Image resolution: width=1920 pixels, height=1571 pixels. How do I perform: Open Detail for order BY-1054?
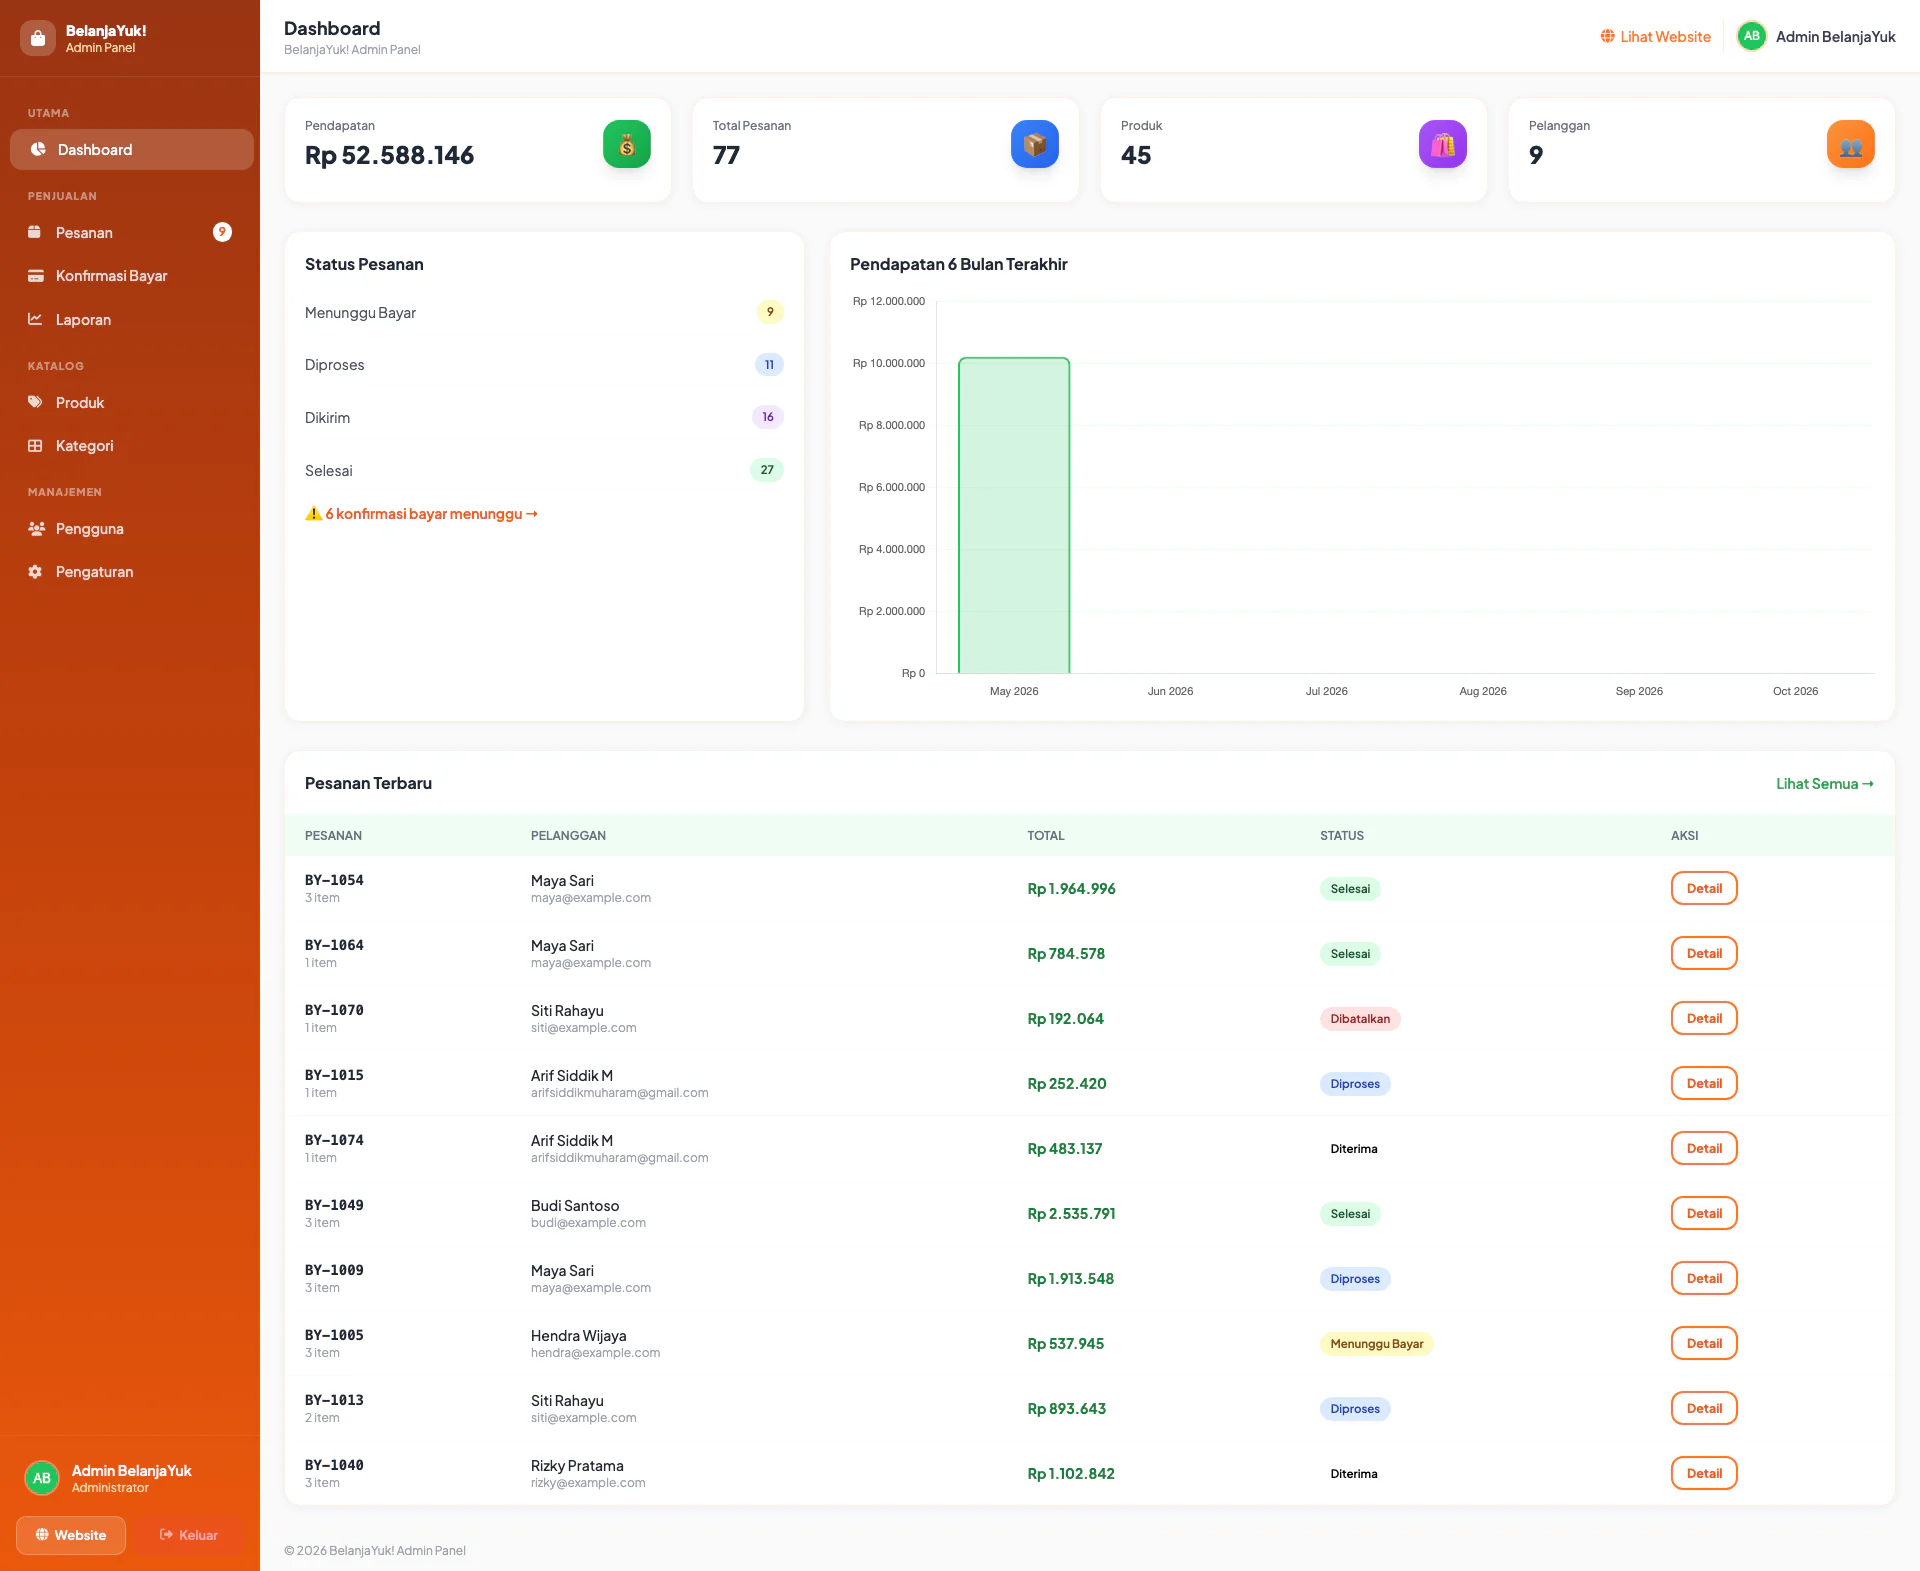(x=1704, y=888)
